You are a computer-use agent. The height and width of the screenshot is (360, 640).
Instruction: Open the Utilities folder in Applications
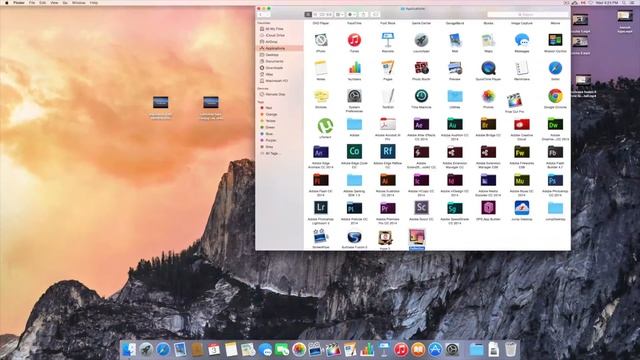(x=455, y=97)
